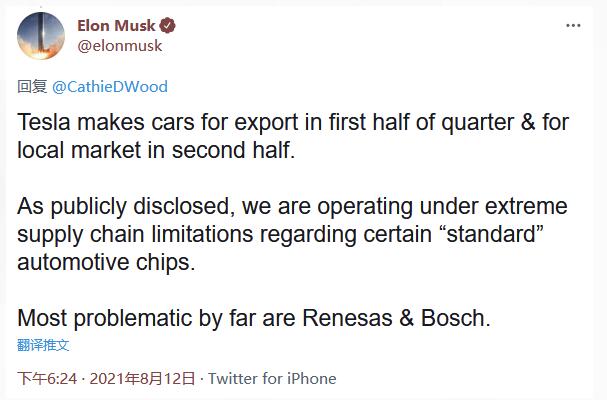Viewport: 607px width, 400px height.
Task: Visit the @elonmusk handle
Action: pos(120,46)
